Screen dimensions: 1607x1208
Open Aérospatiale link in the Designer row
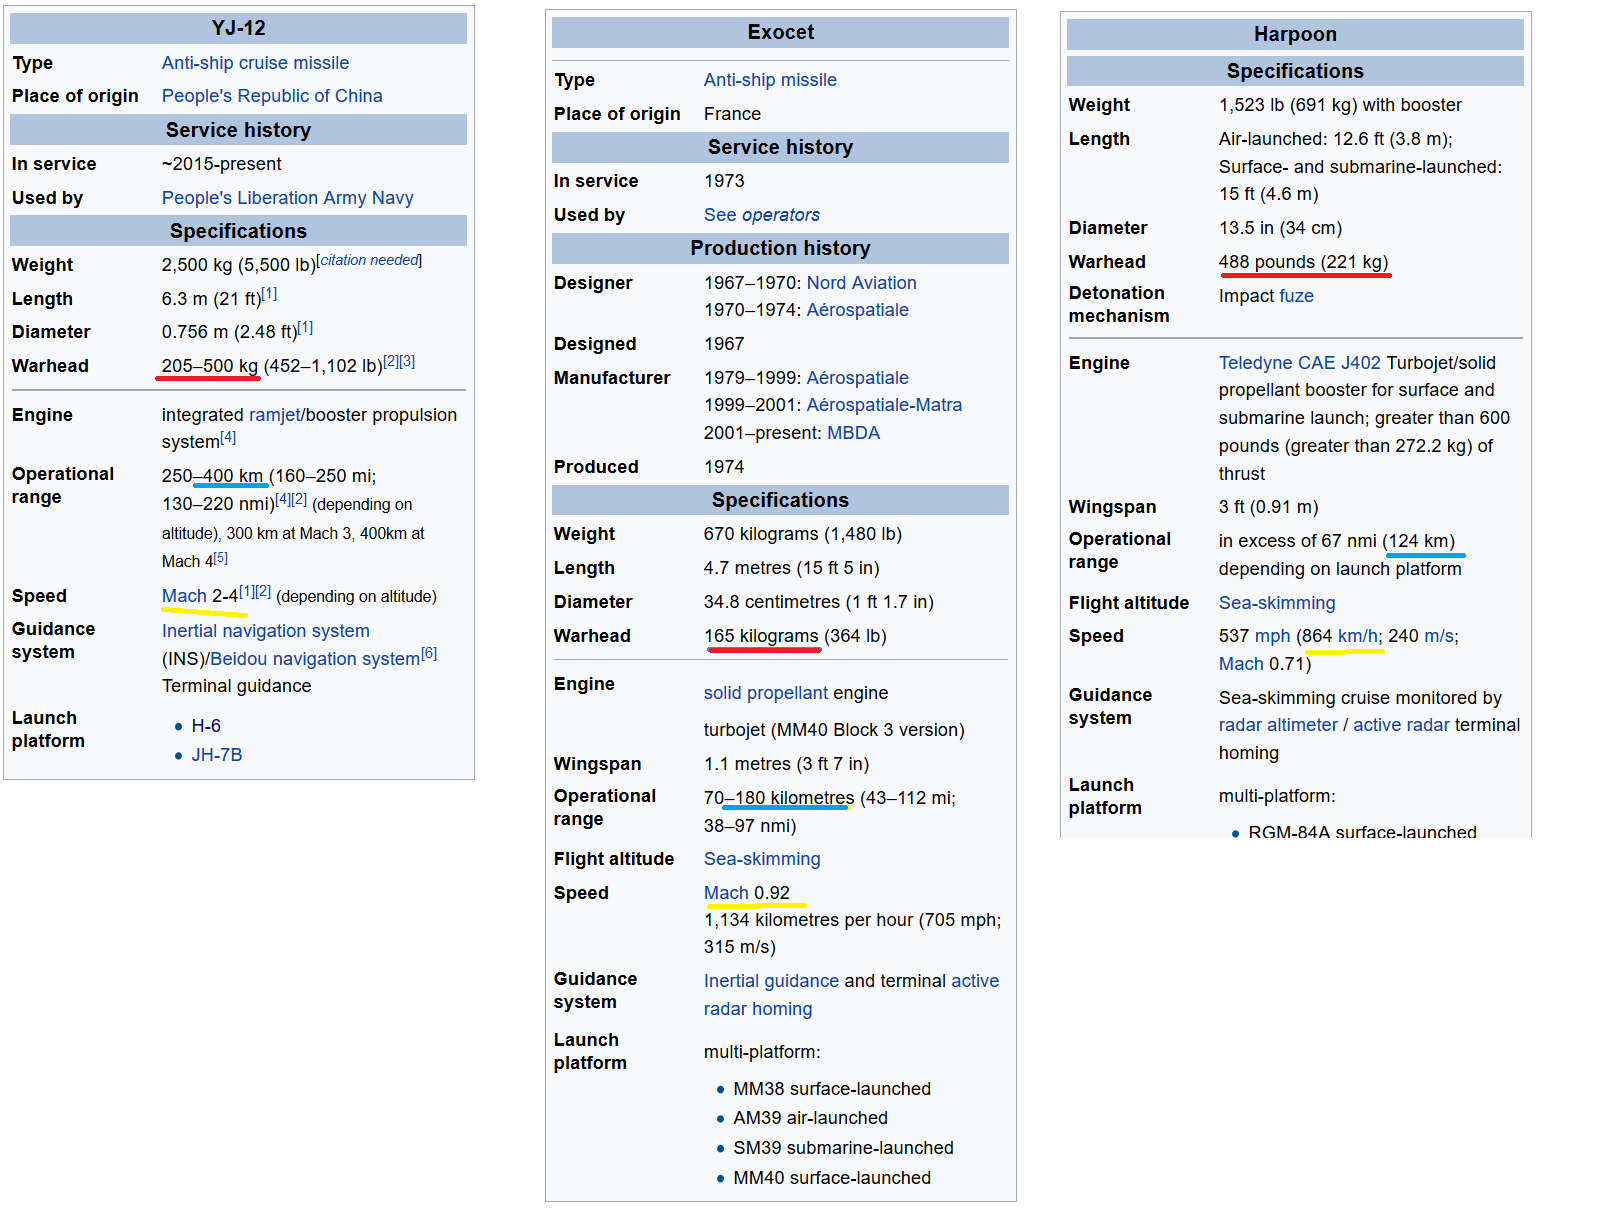858,310
